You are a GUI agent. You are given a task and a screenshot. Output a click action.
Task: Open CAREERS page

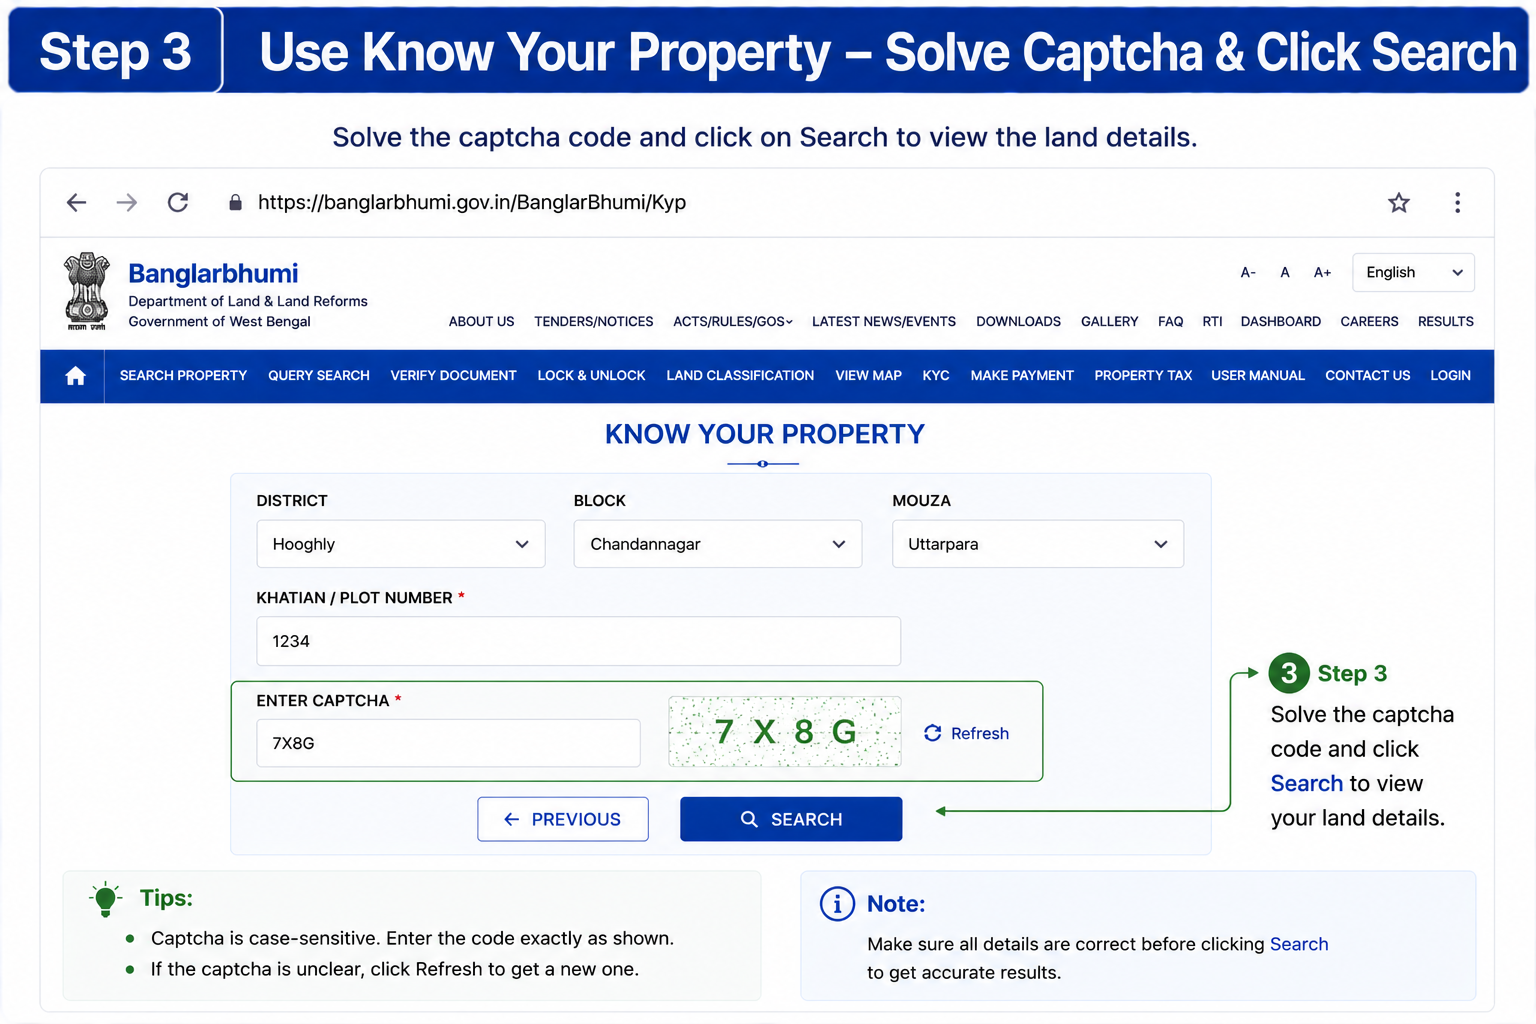(x=1369, y=321)
